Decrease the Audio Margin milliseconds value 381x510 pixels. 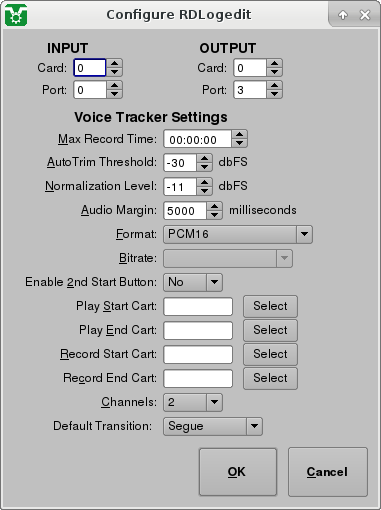(214, 215)
